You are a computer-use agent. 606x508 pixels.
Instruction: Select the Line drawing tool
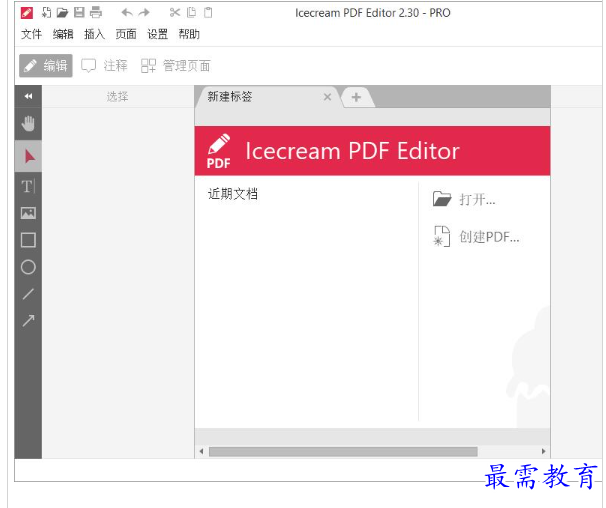point(28,294)
